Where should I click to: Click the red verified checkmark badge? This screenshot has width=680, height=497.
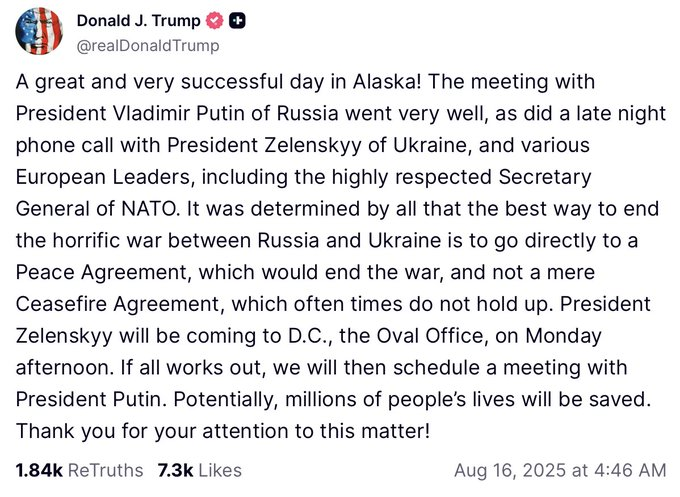214,20
